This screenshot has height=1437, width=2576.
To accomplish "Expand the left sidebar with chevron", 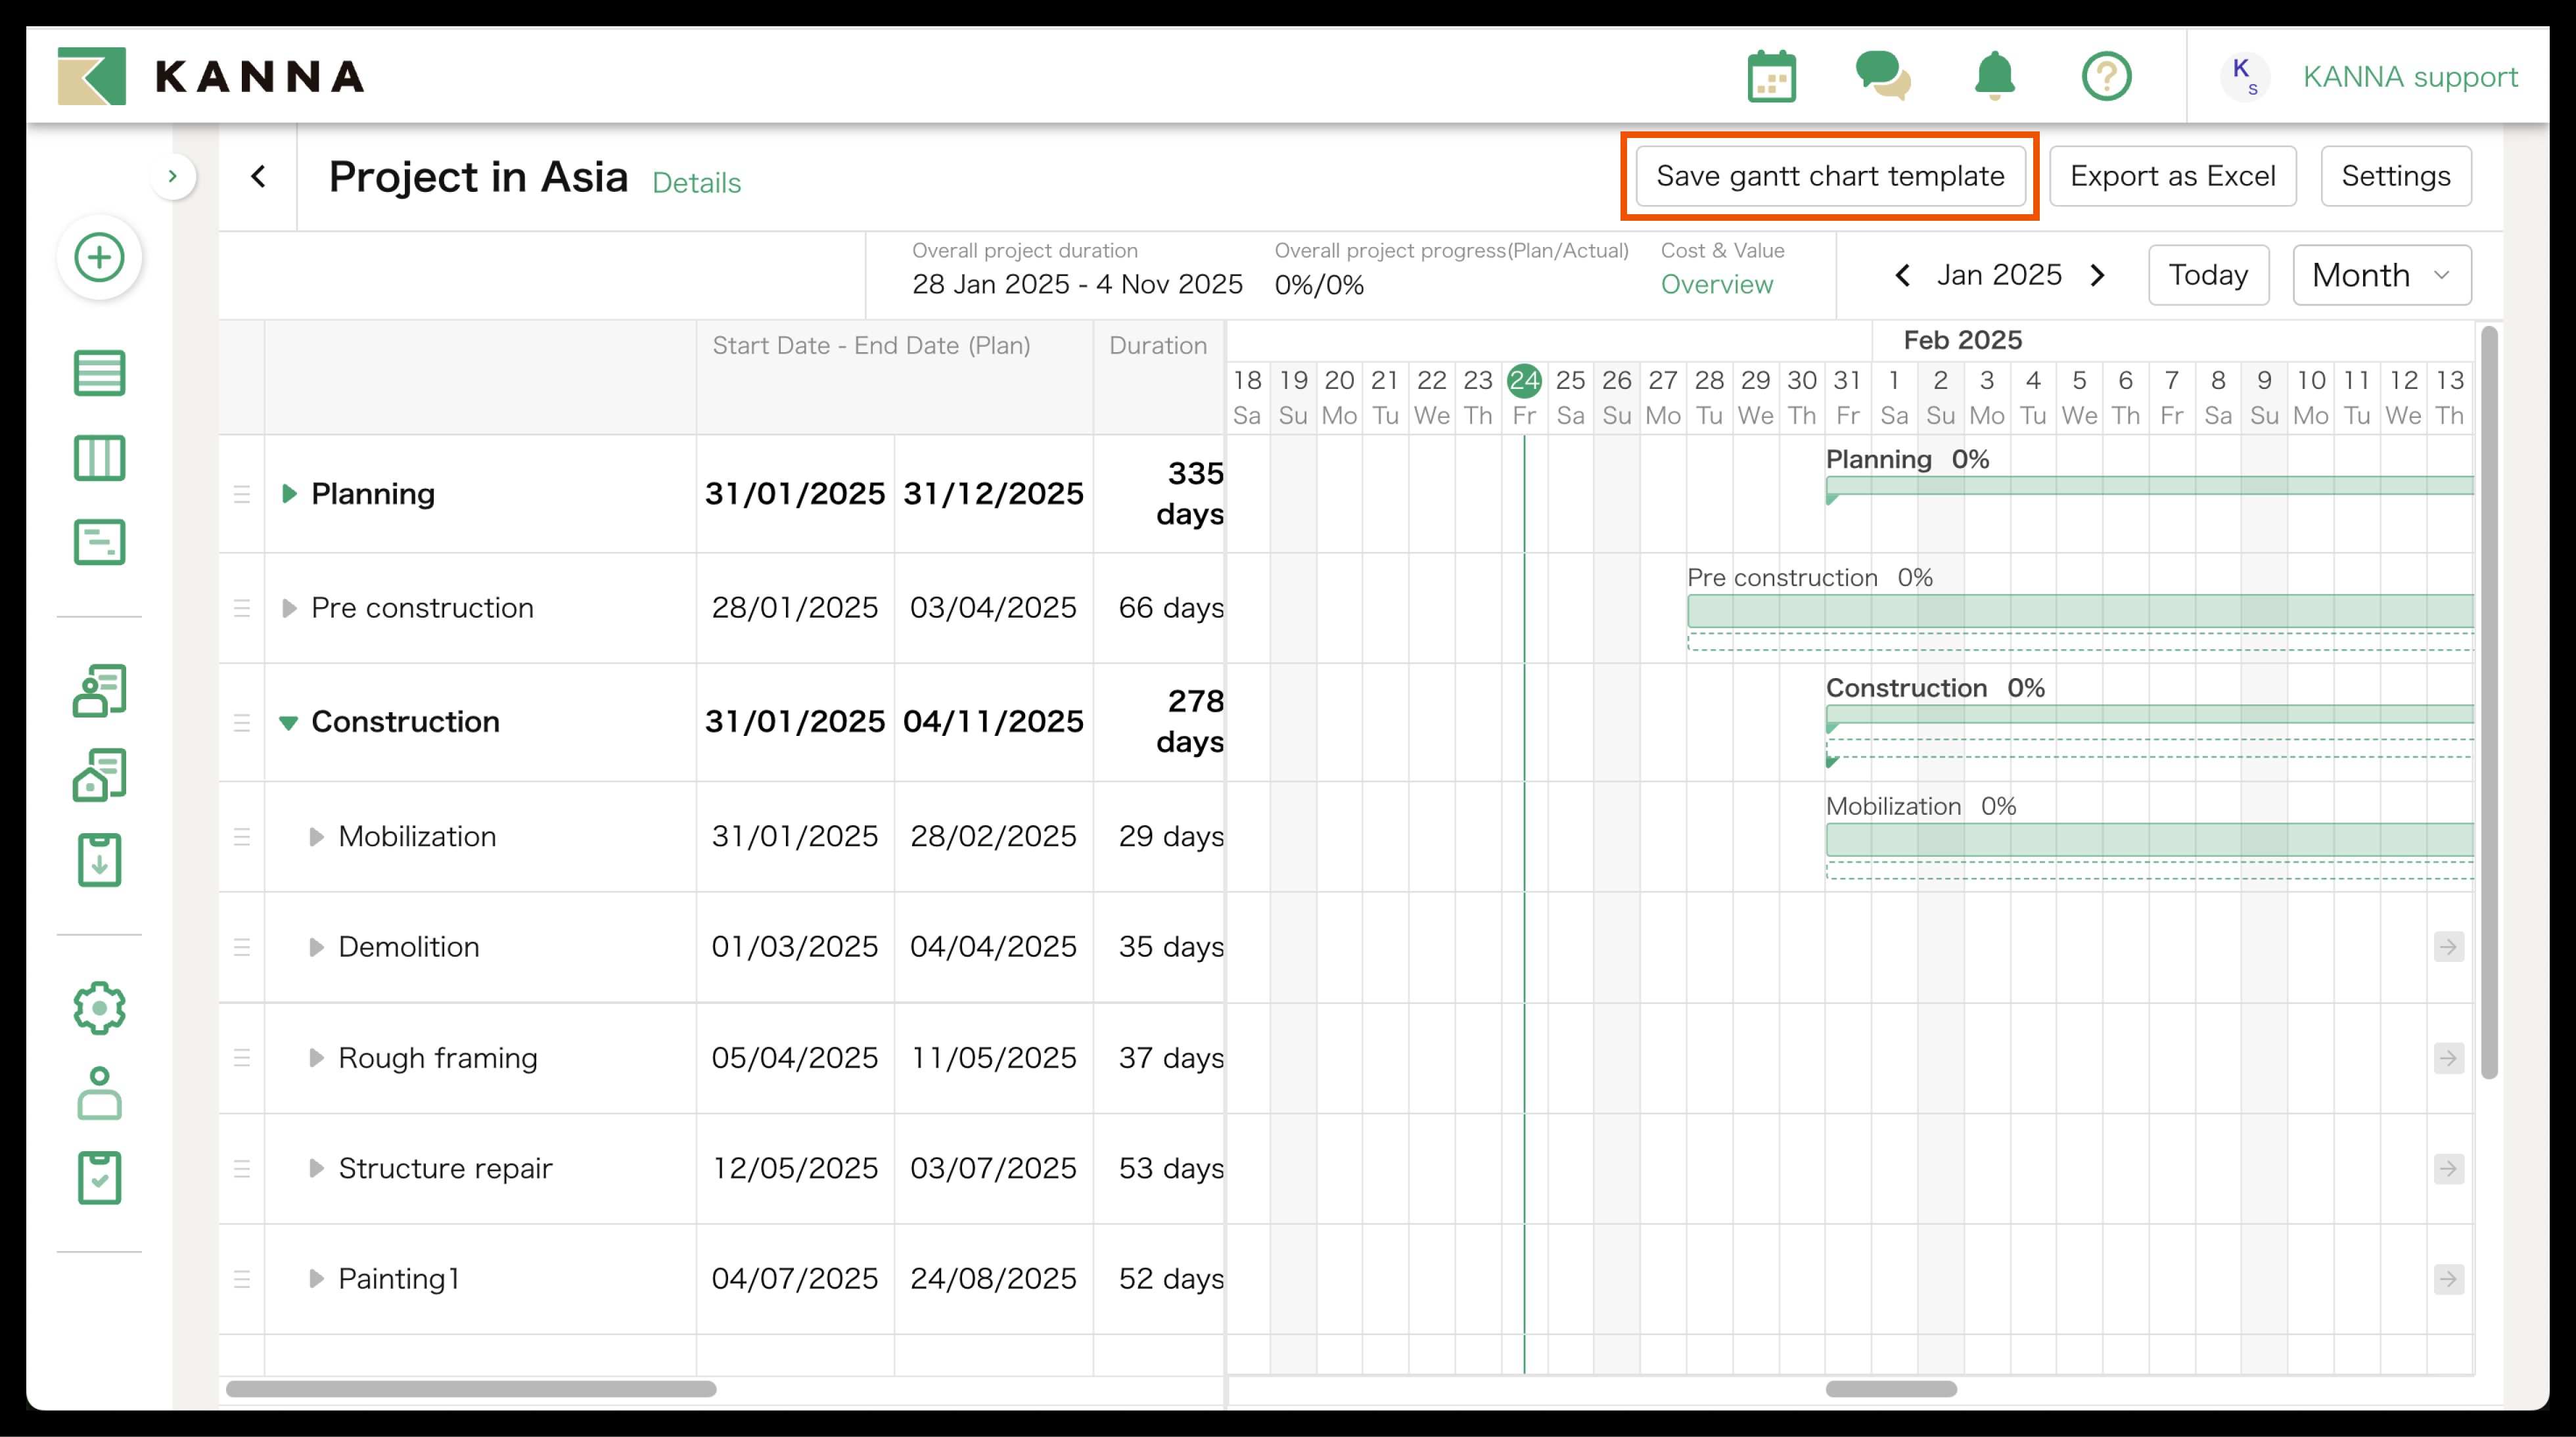I will coord(173,176).
